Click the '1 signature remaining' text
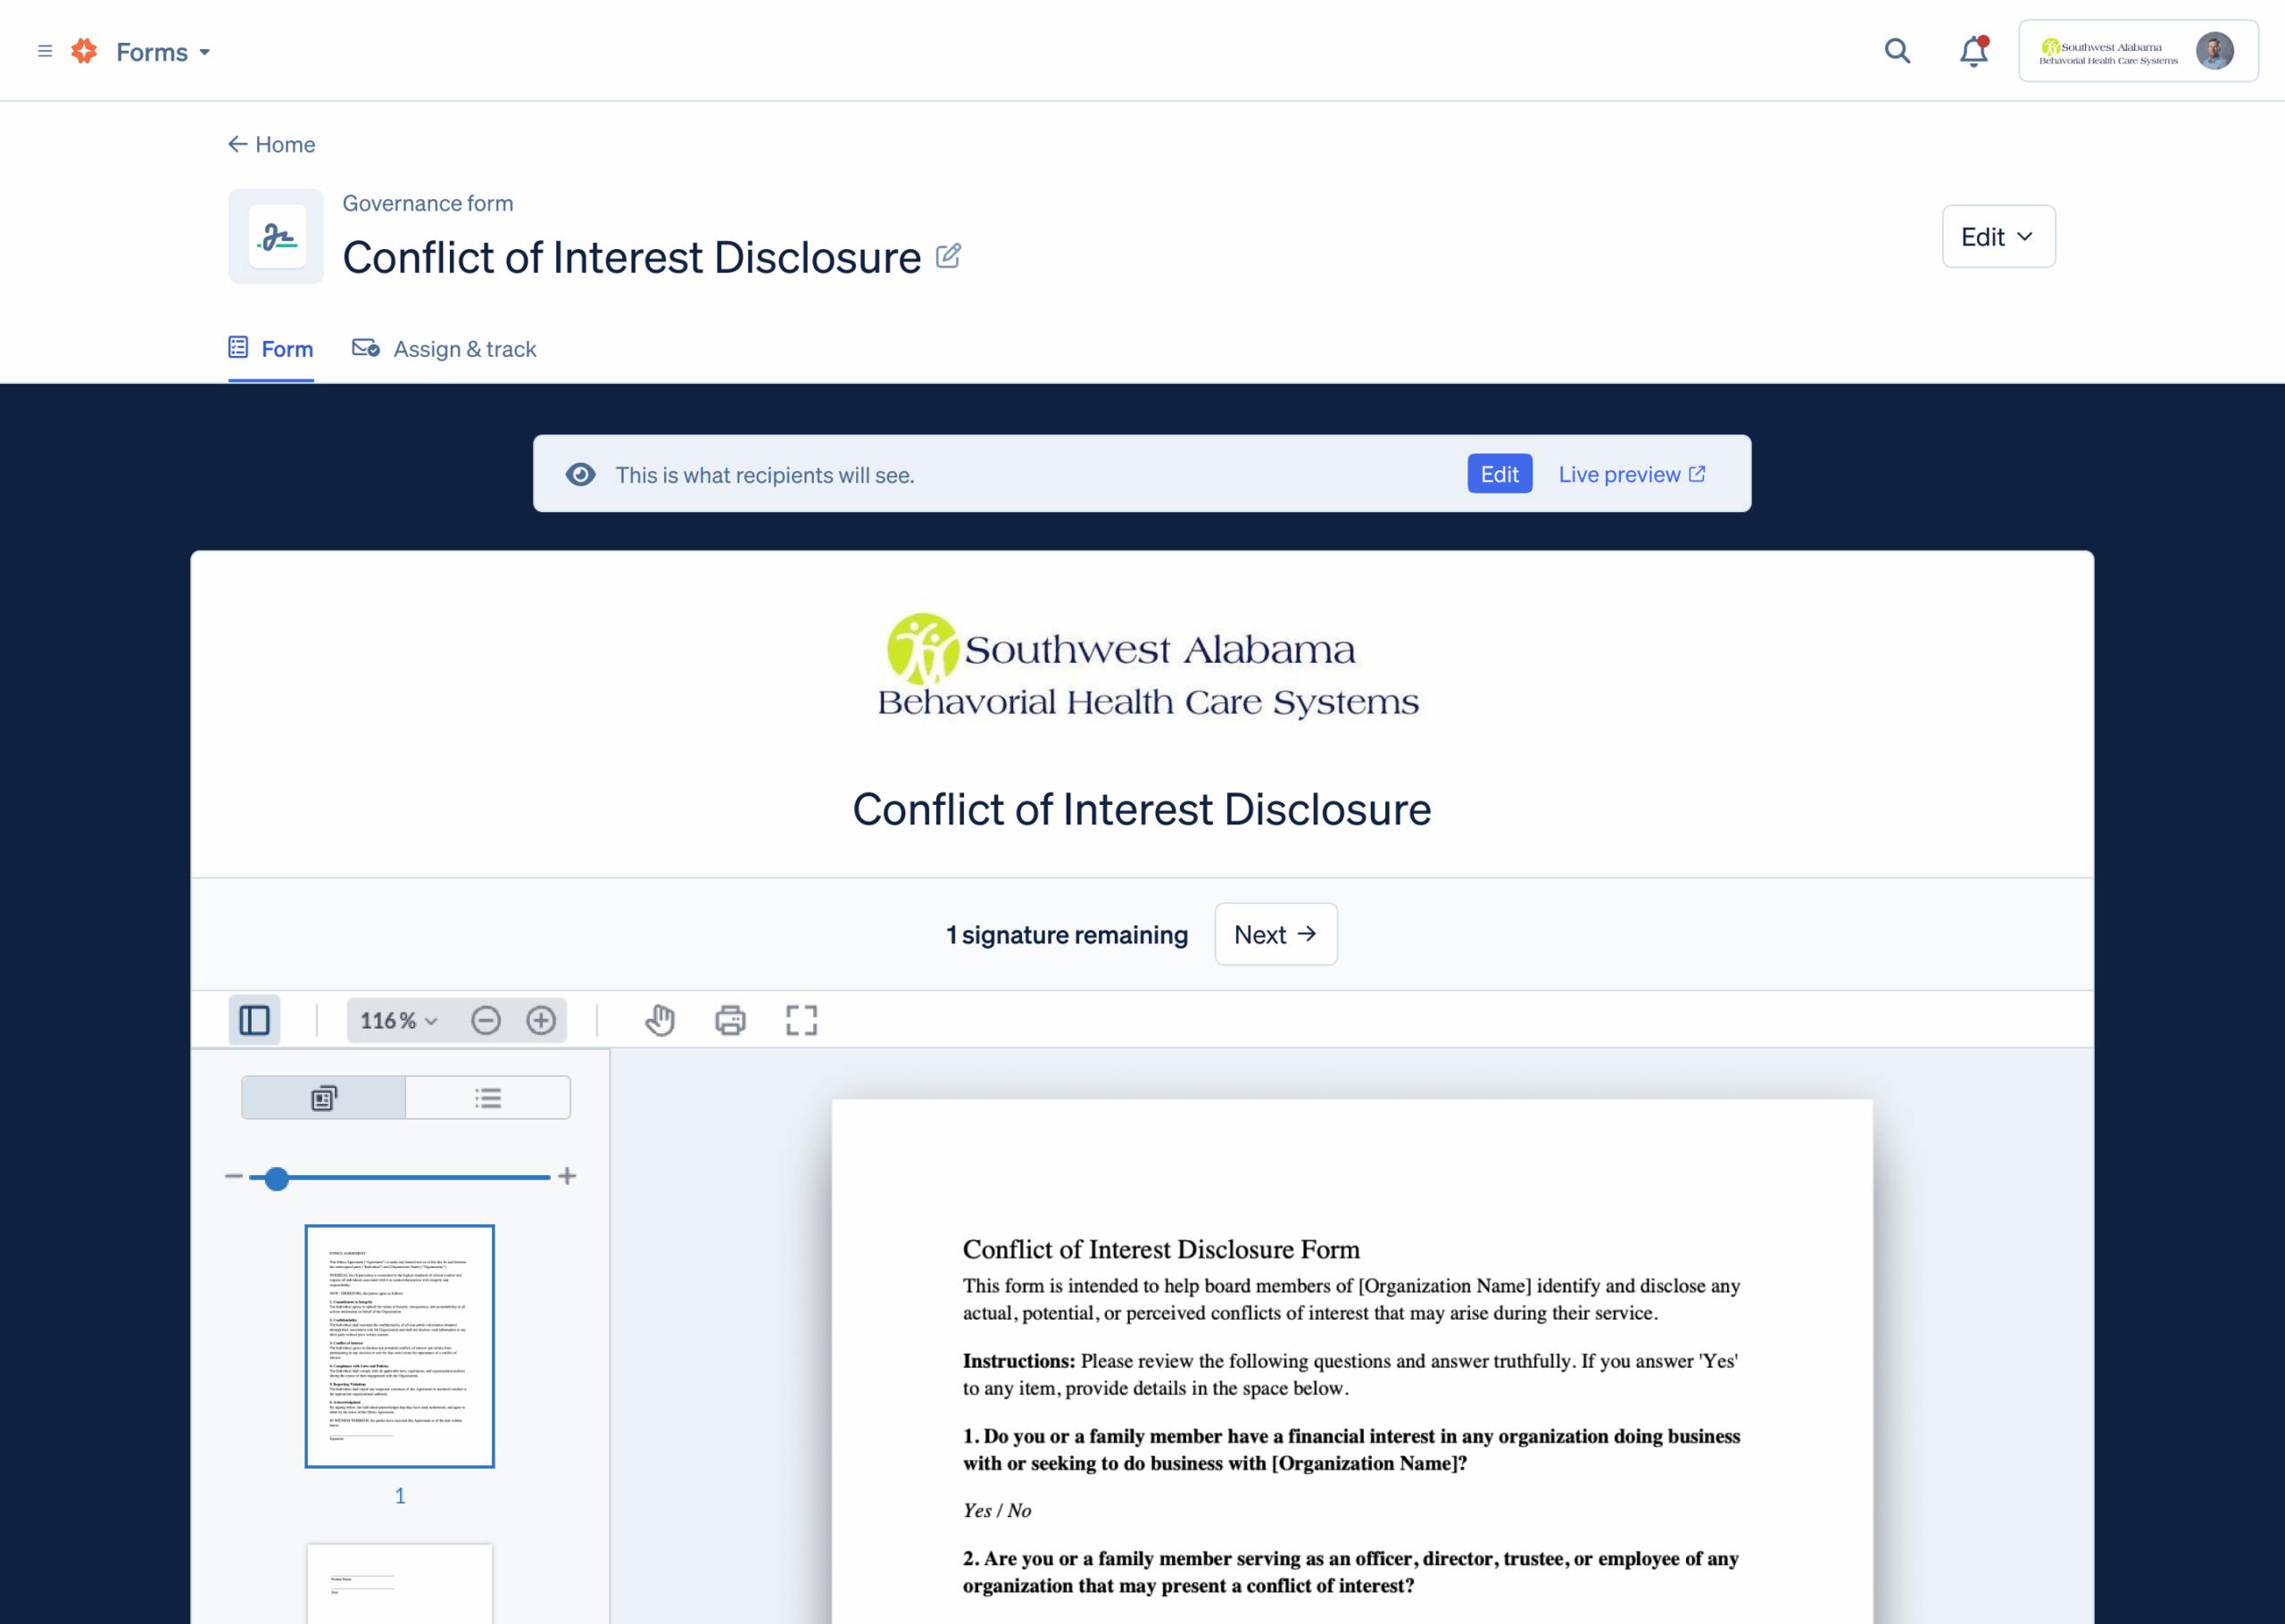 [x=1067, y=934]
